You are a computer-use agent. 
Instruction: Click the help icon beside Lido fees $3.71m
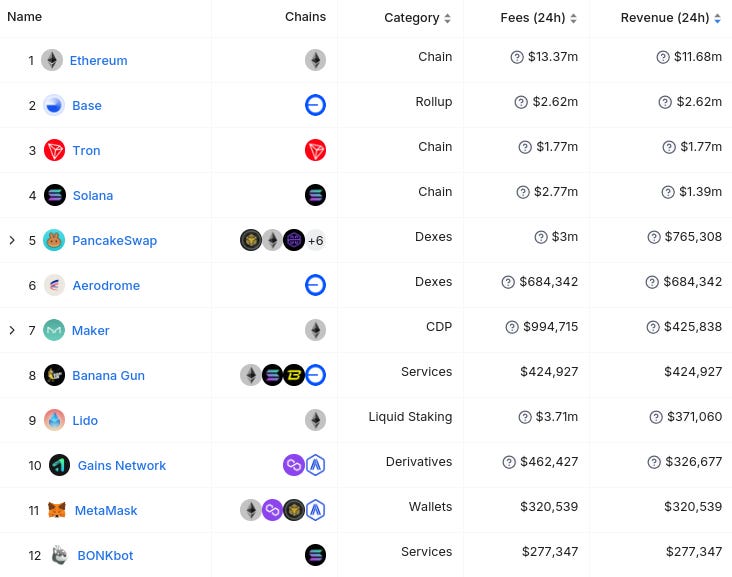525,417
